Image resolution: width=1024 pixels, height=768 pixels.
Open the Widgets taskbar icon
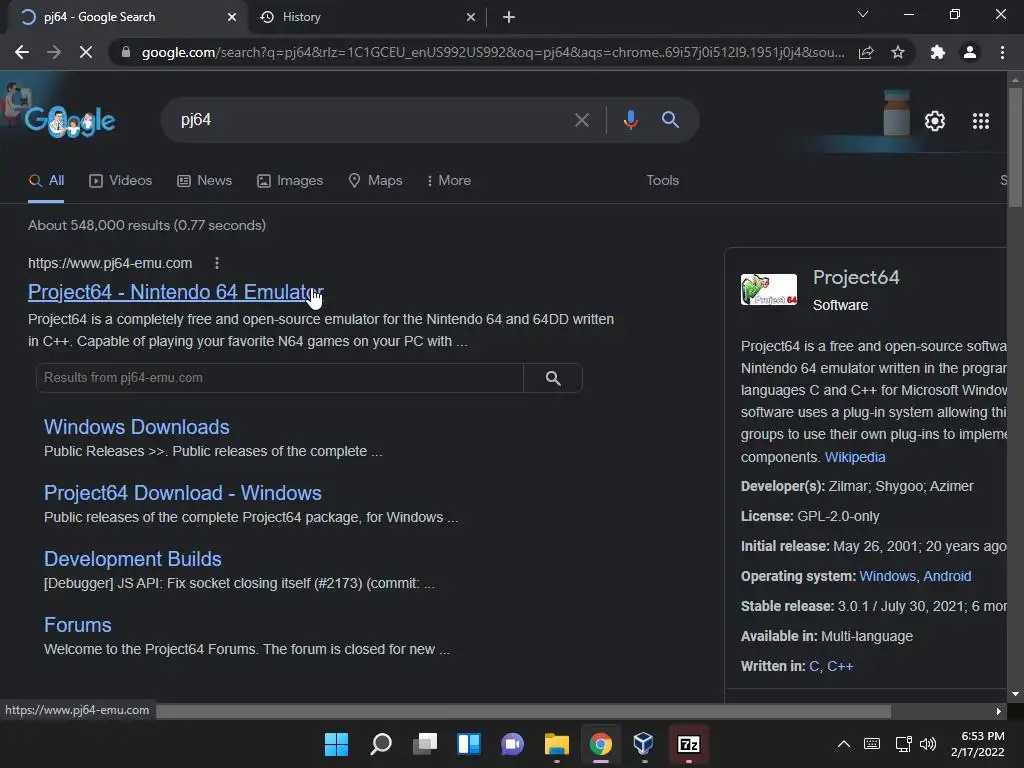pos(469,744)
